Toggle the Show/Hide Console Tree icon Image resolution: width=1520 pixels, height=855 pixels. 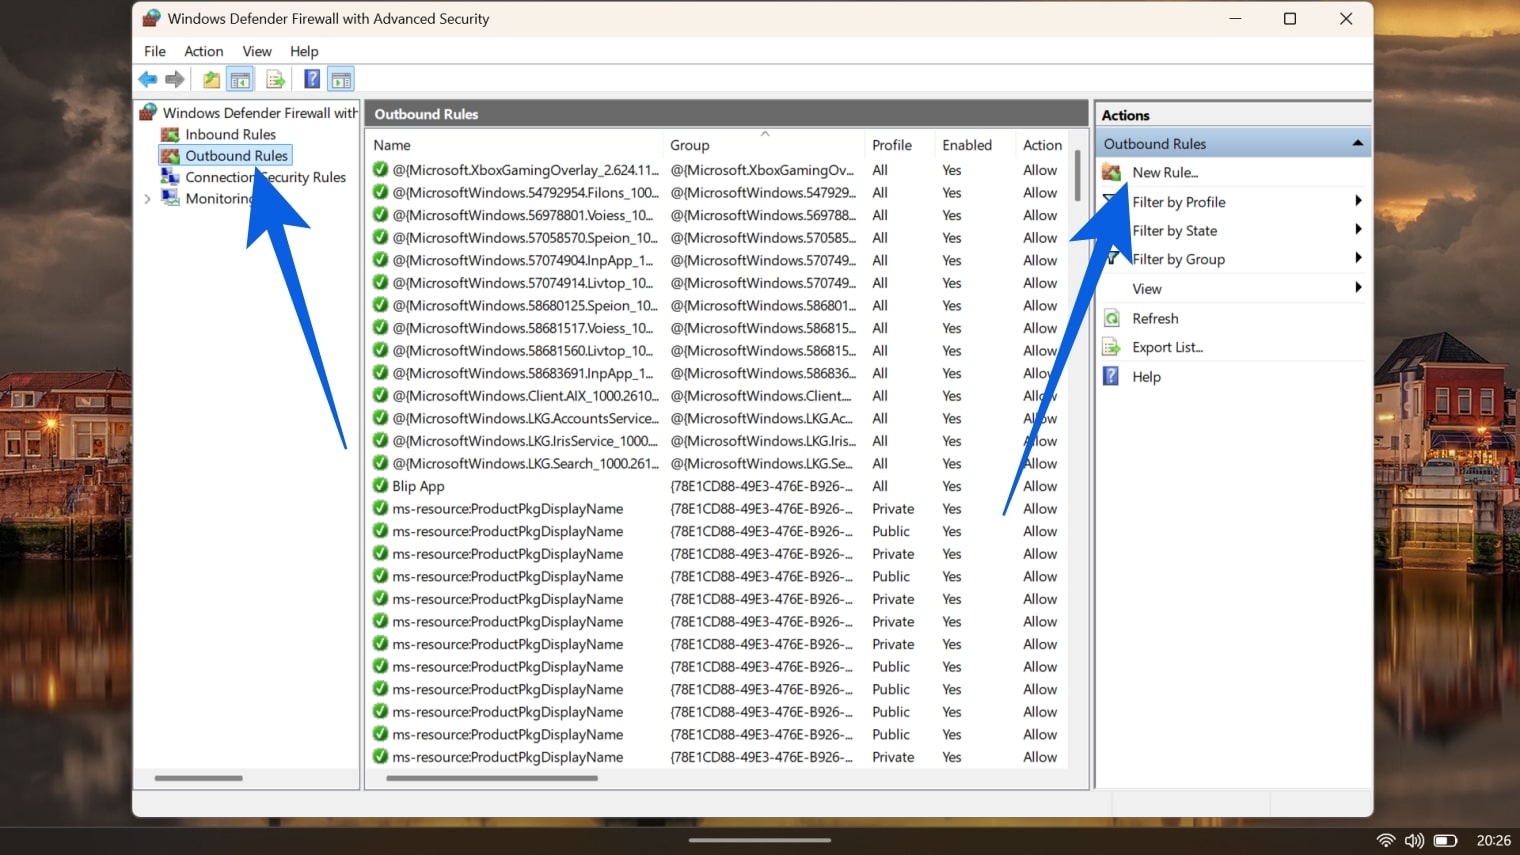coord(240,79)
